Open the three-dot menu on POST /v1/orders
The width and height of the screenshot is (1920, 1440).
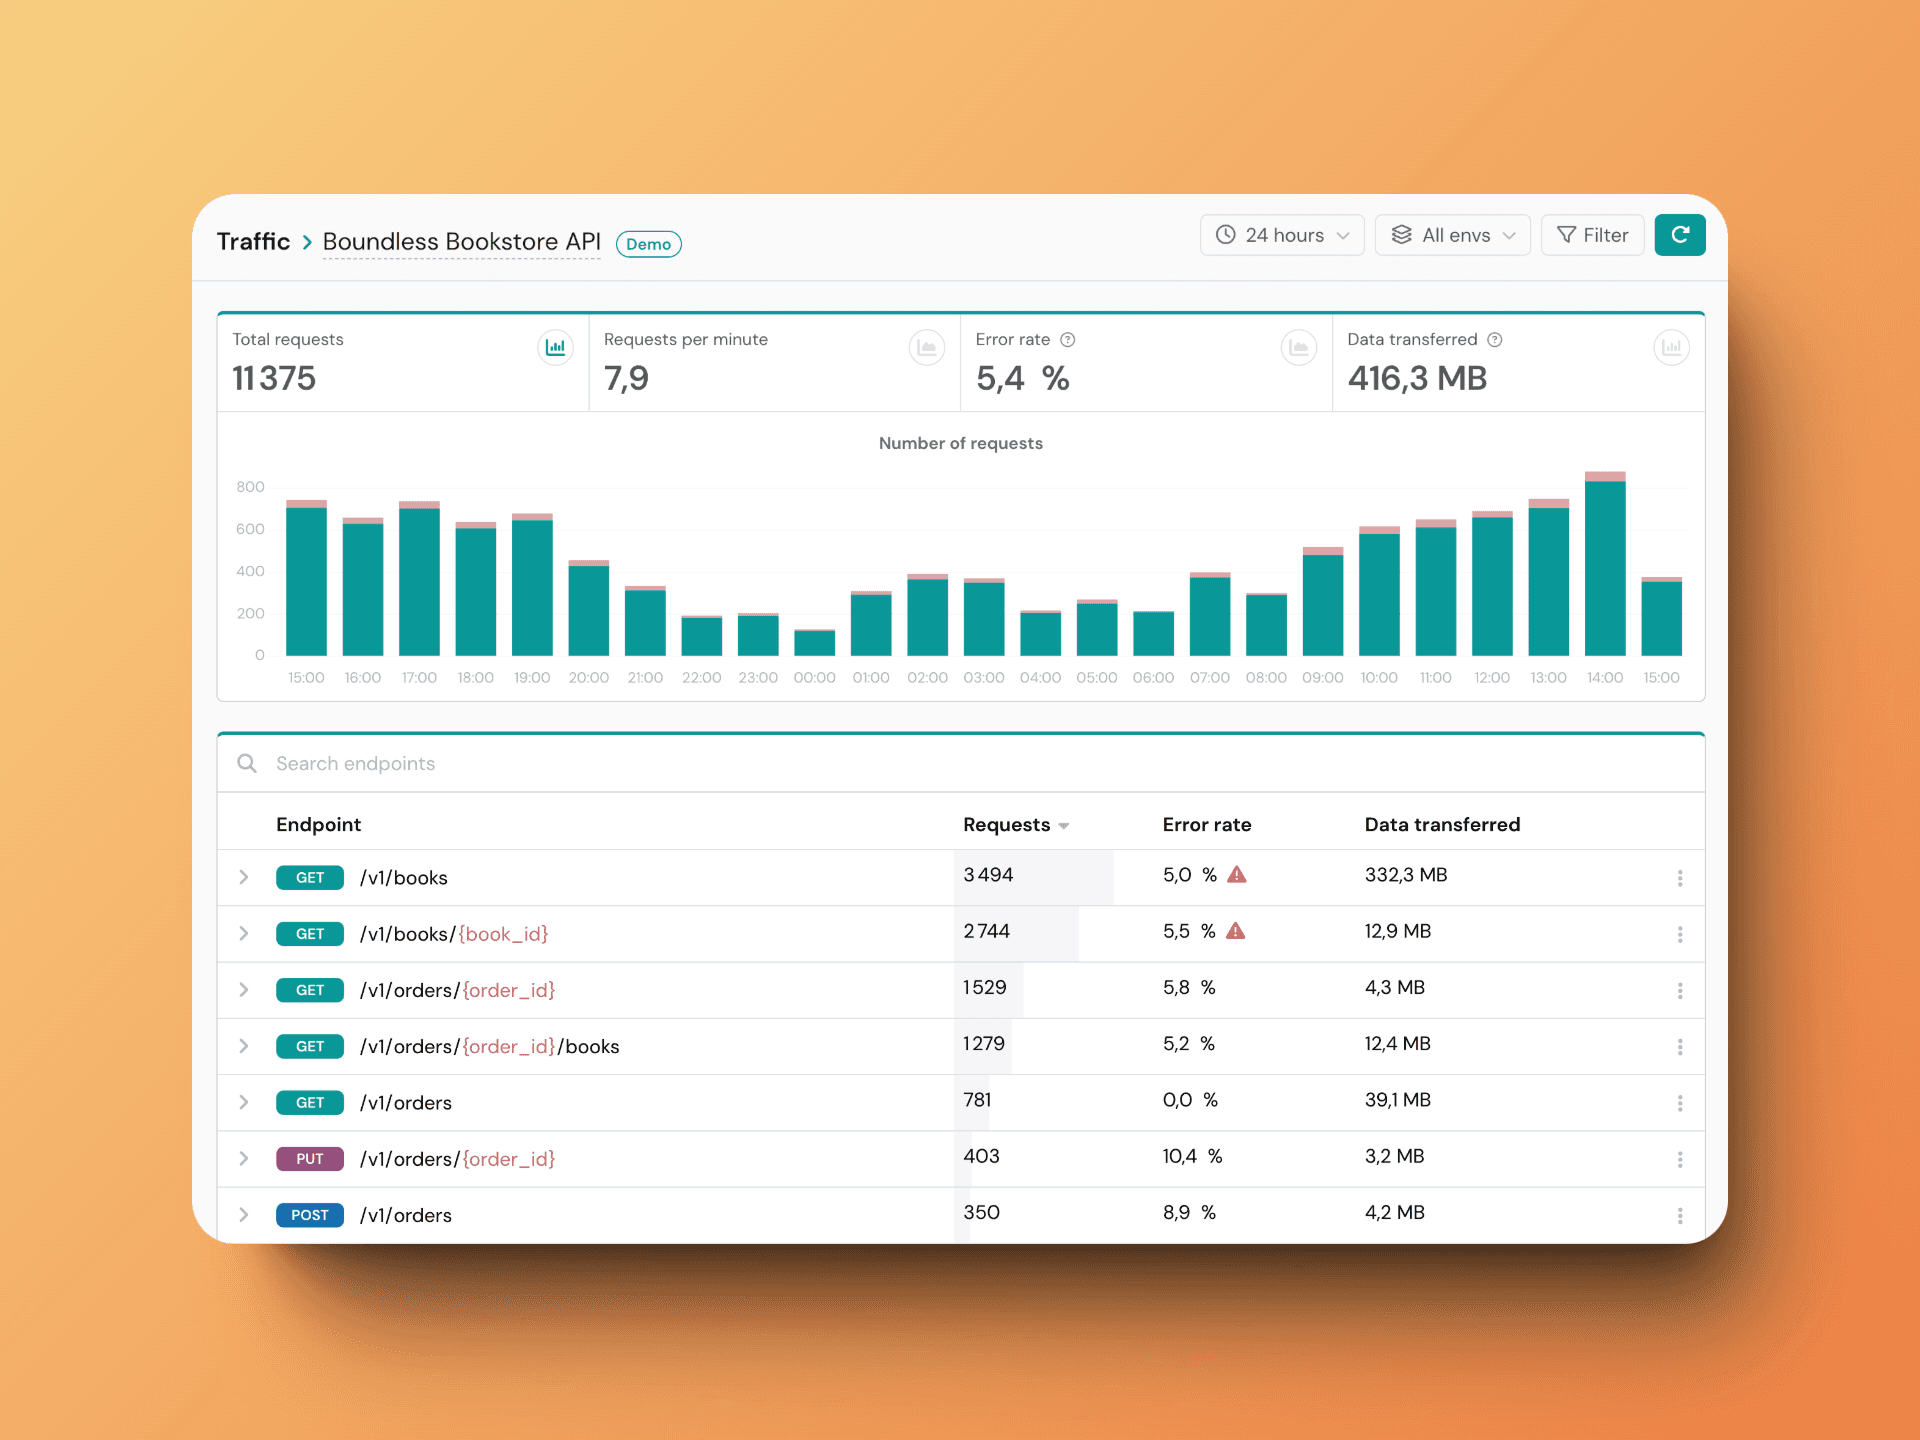coord(1680,1215)
